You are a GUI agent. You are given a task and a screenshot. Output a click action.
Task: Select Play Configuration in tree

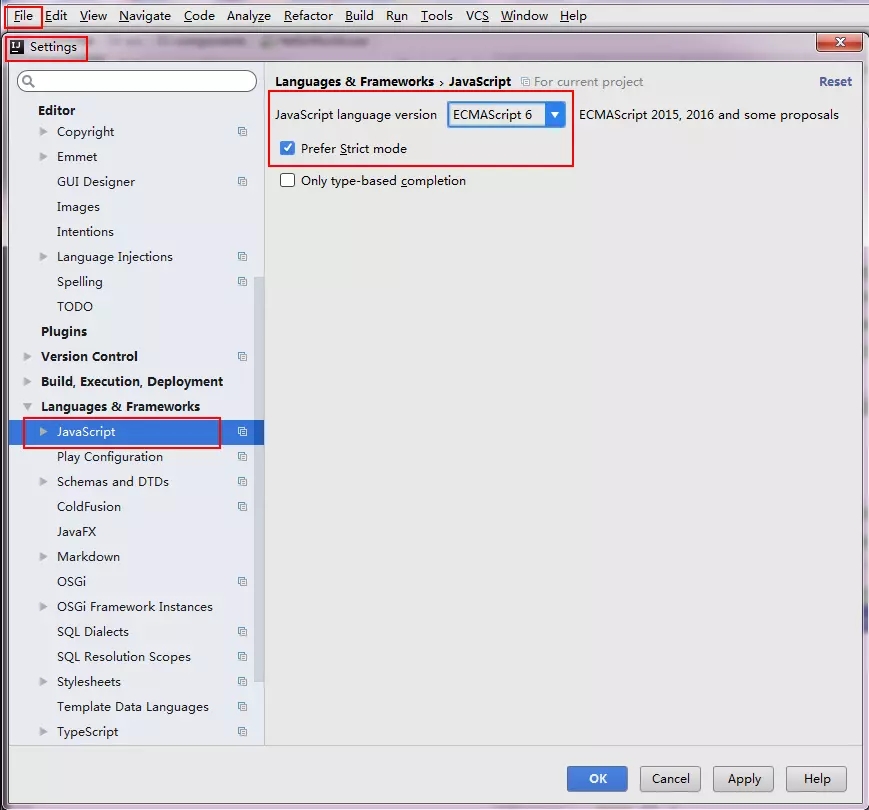point(110,457)
